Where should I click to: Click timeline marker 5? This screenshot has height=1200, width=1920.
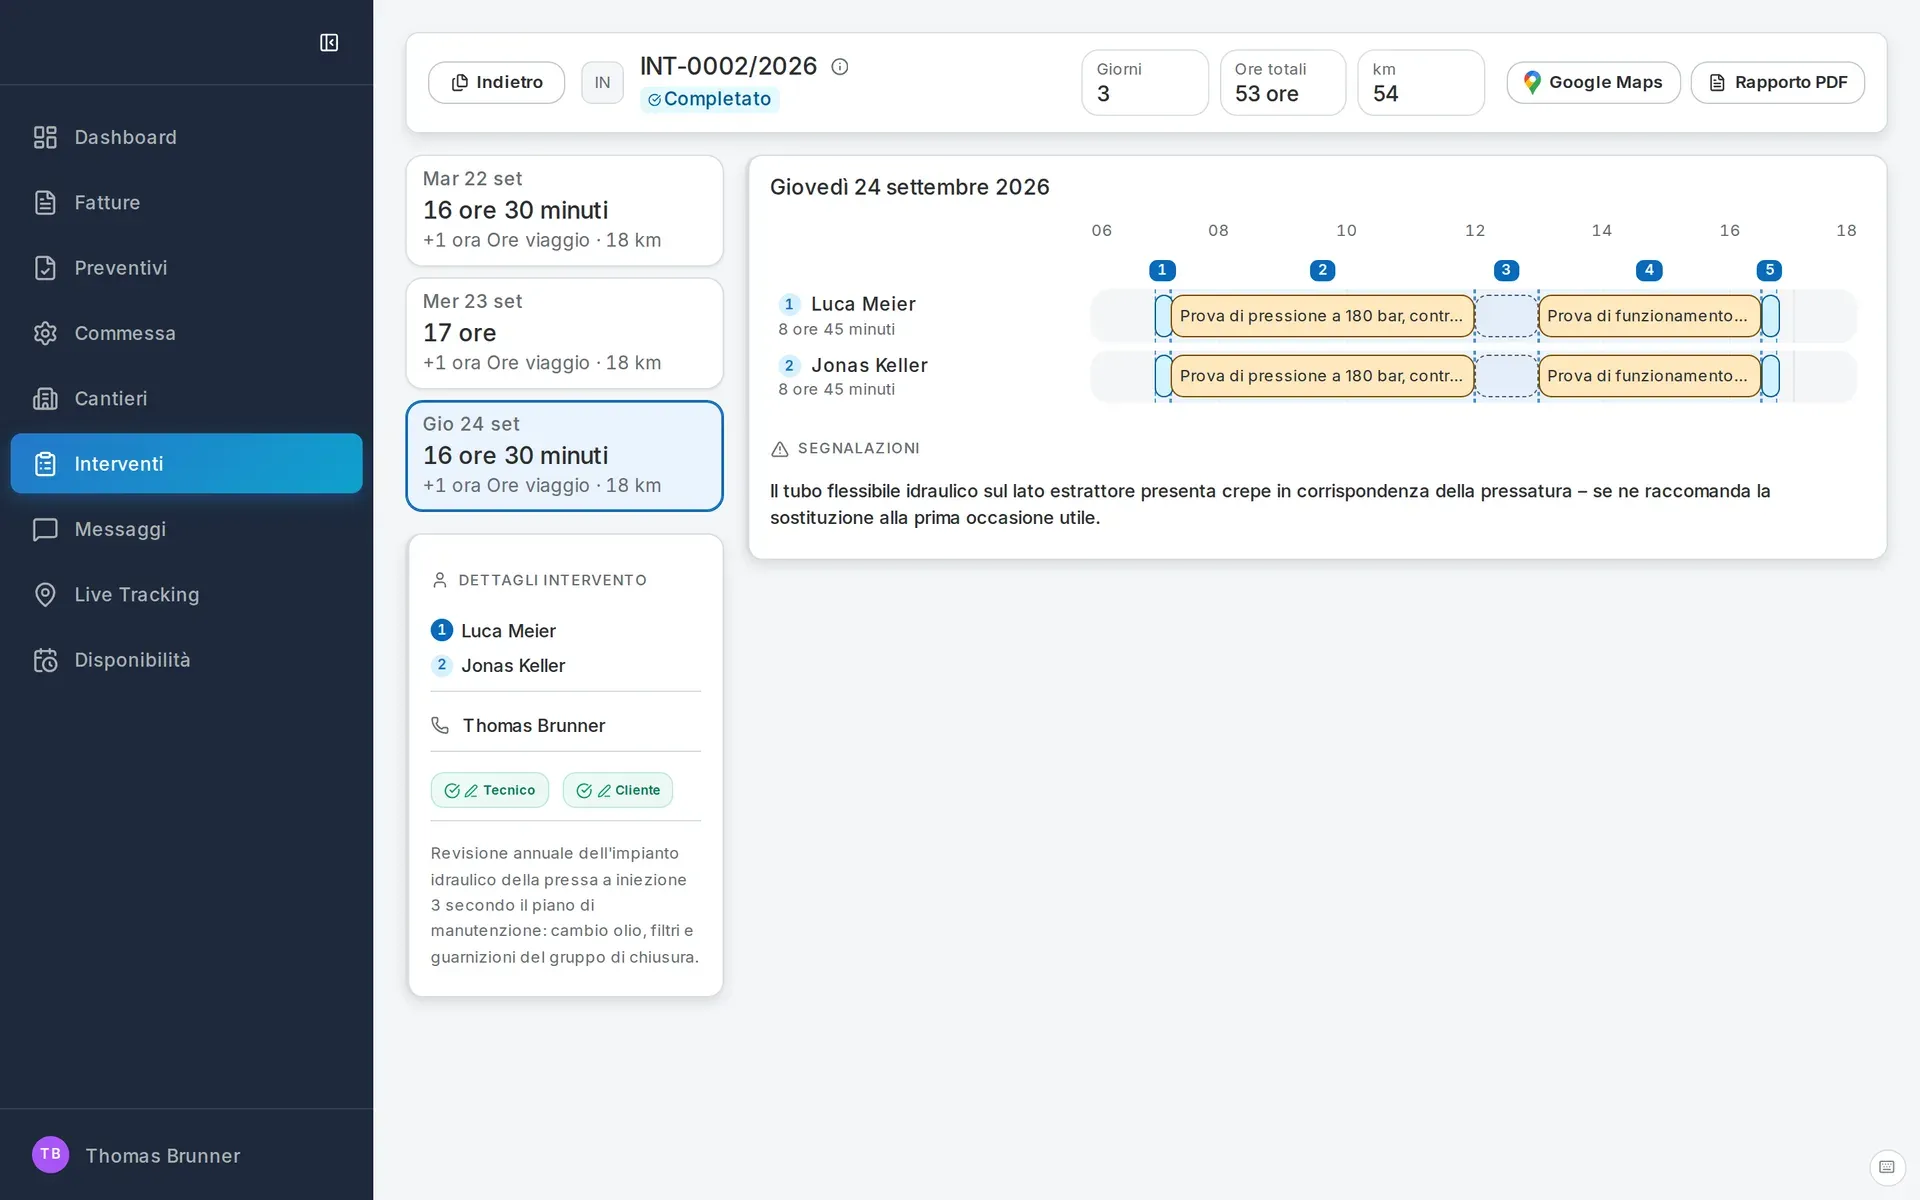(1769, 270)
